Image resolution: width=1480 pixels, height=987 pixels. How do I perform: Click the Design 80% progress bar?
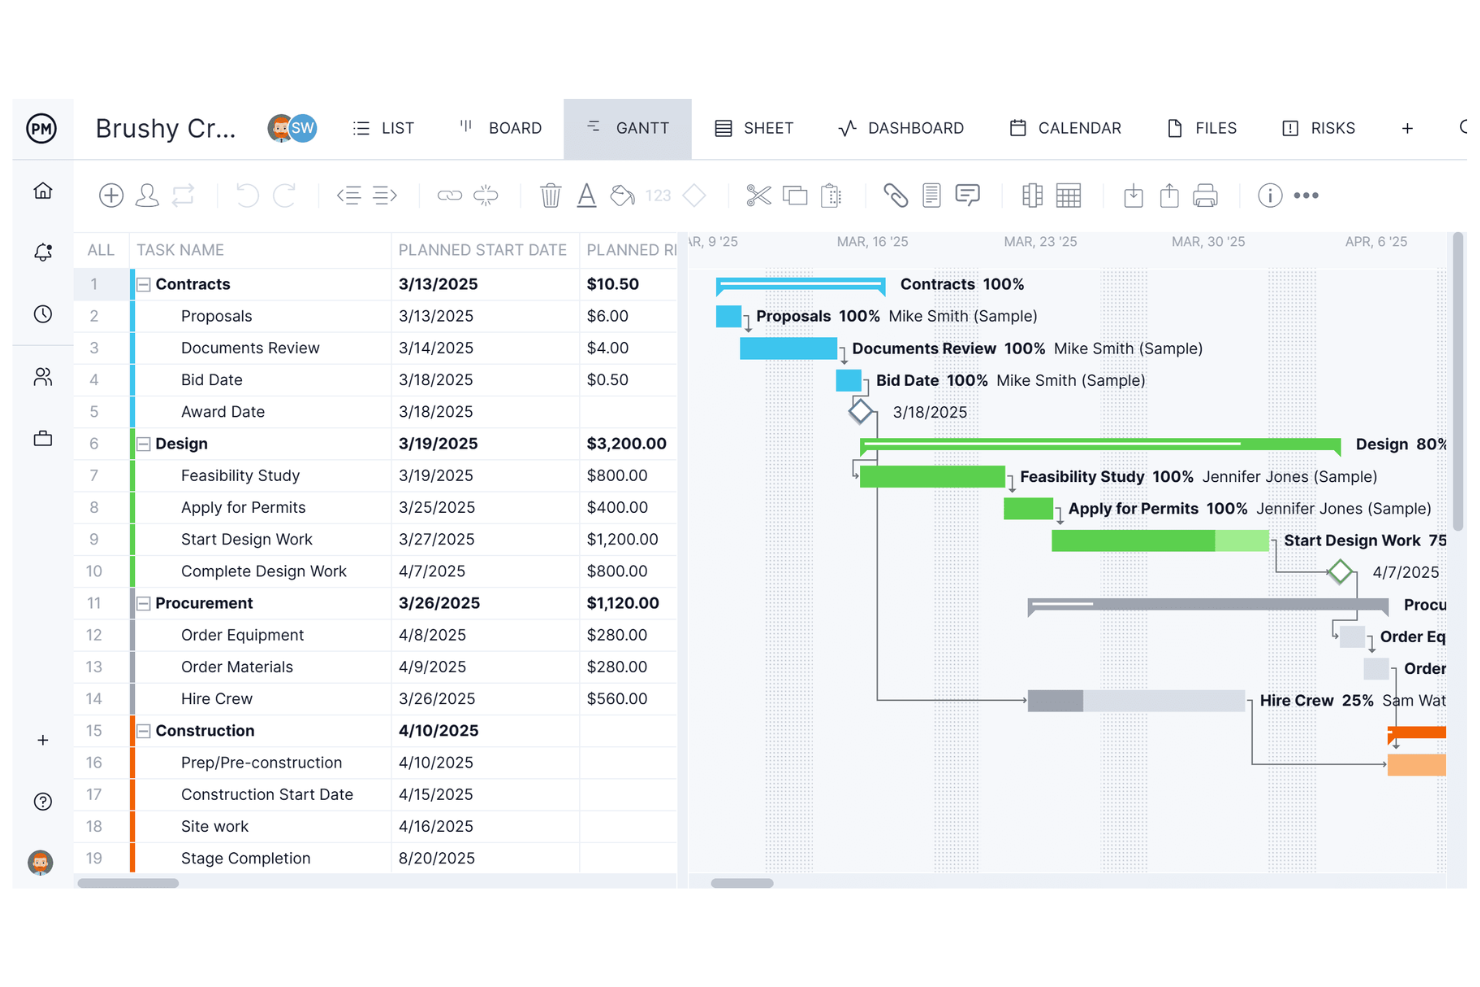1100,446
